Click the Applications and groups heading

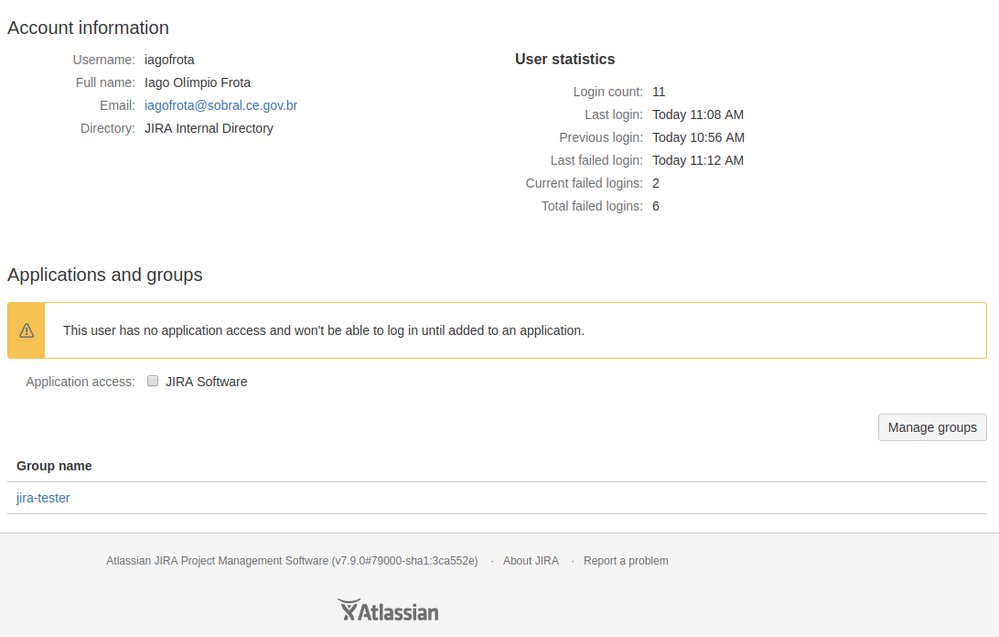click(105, 275)
